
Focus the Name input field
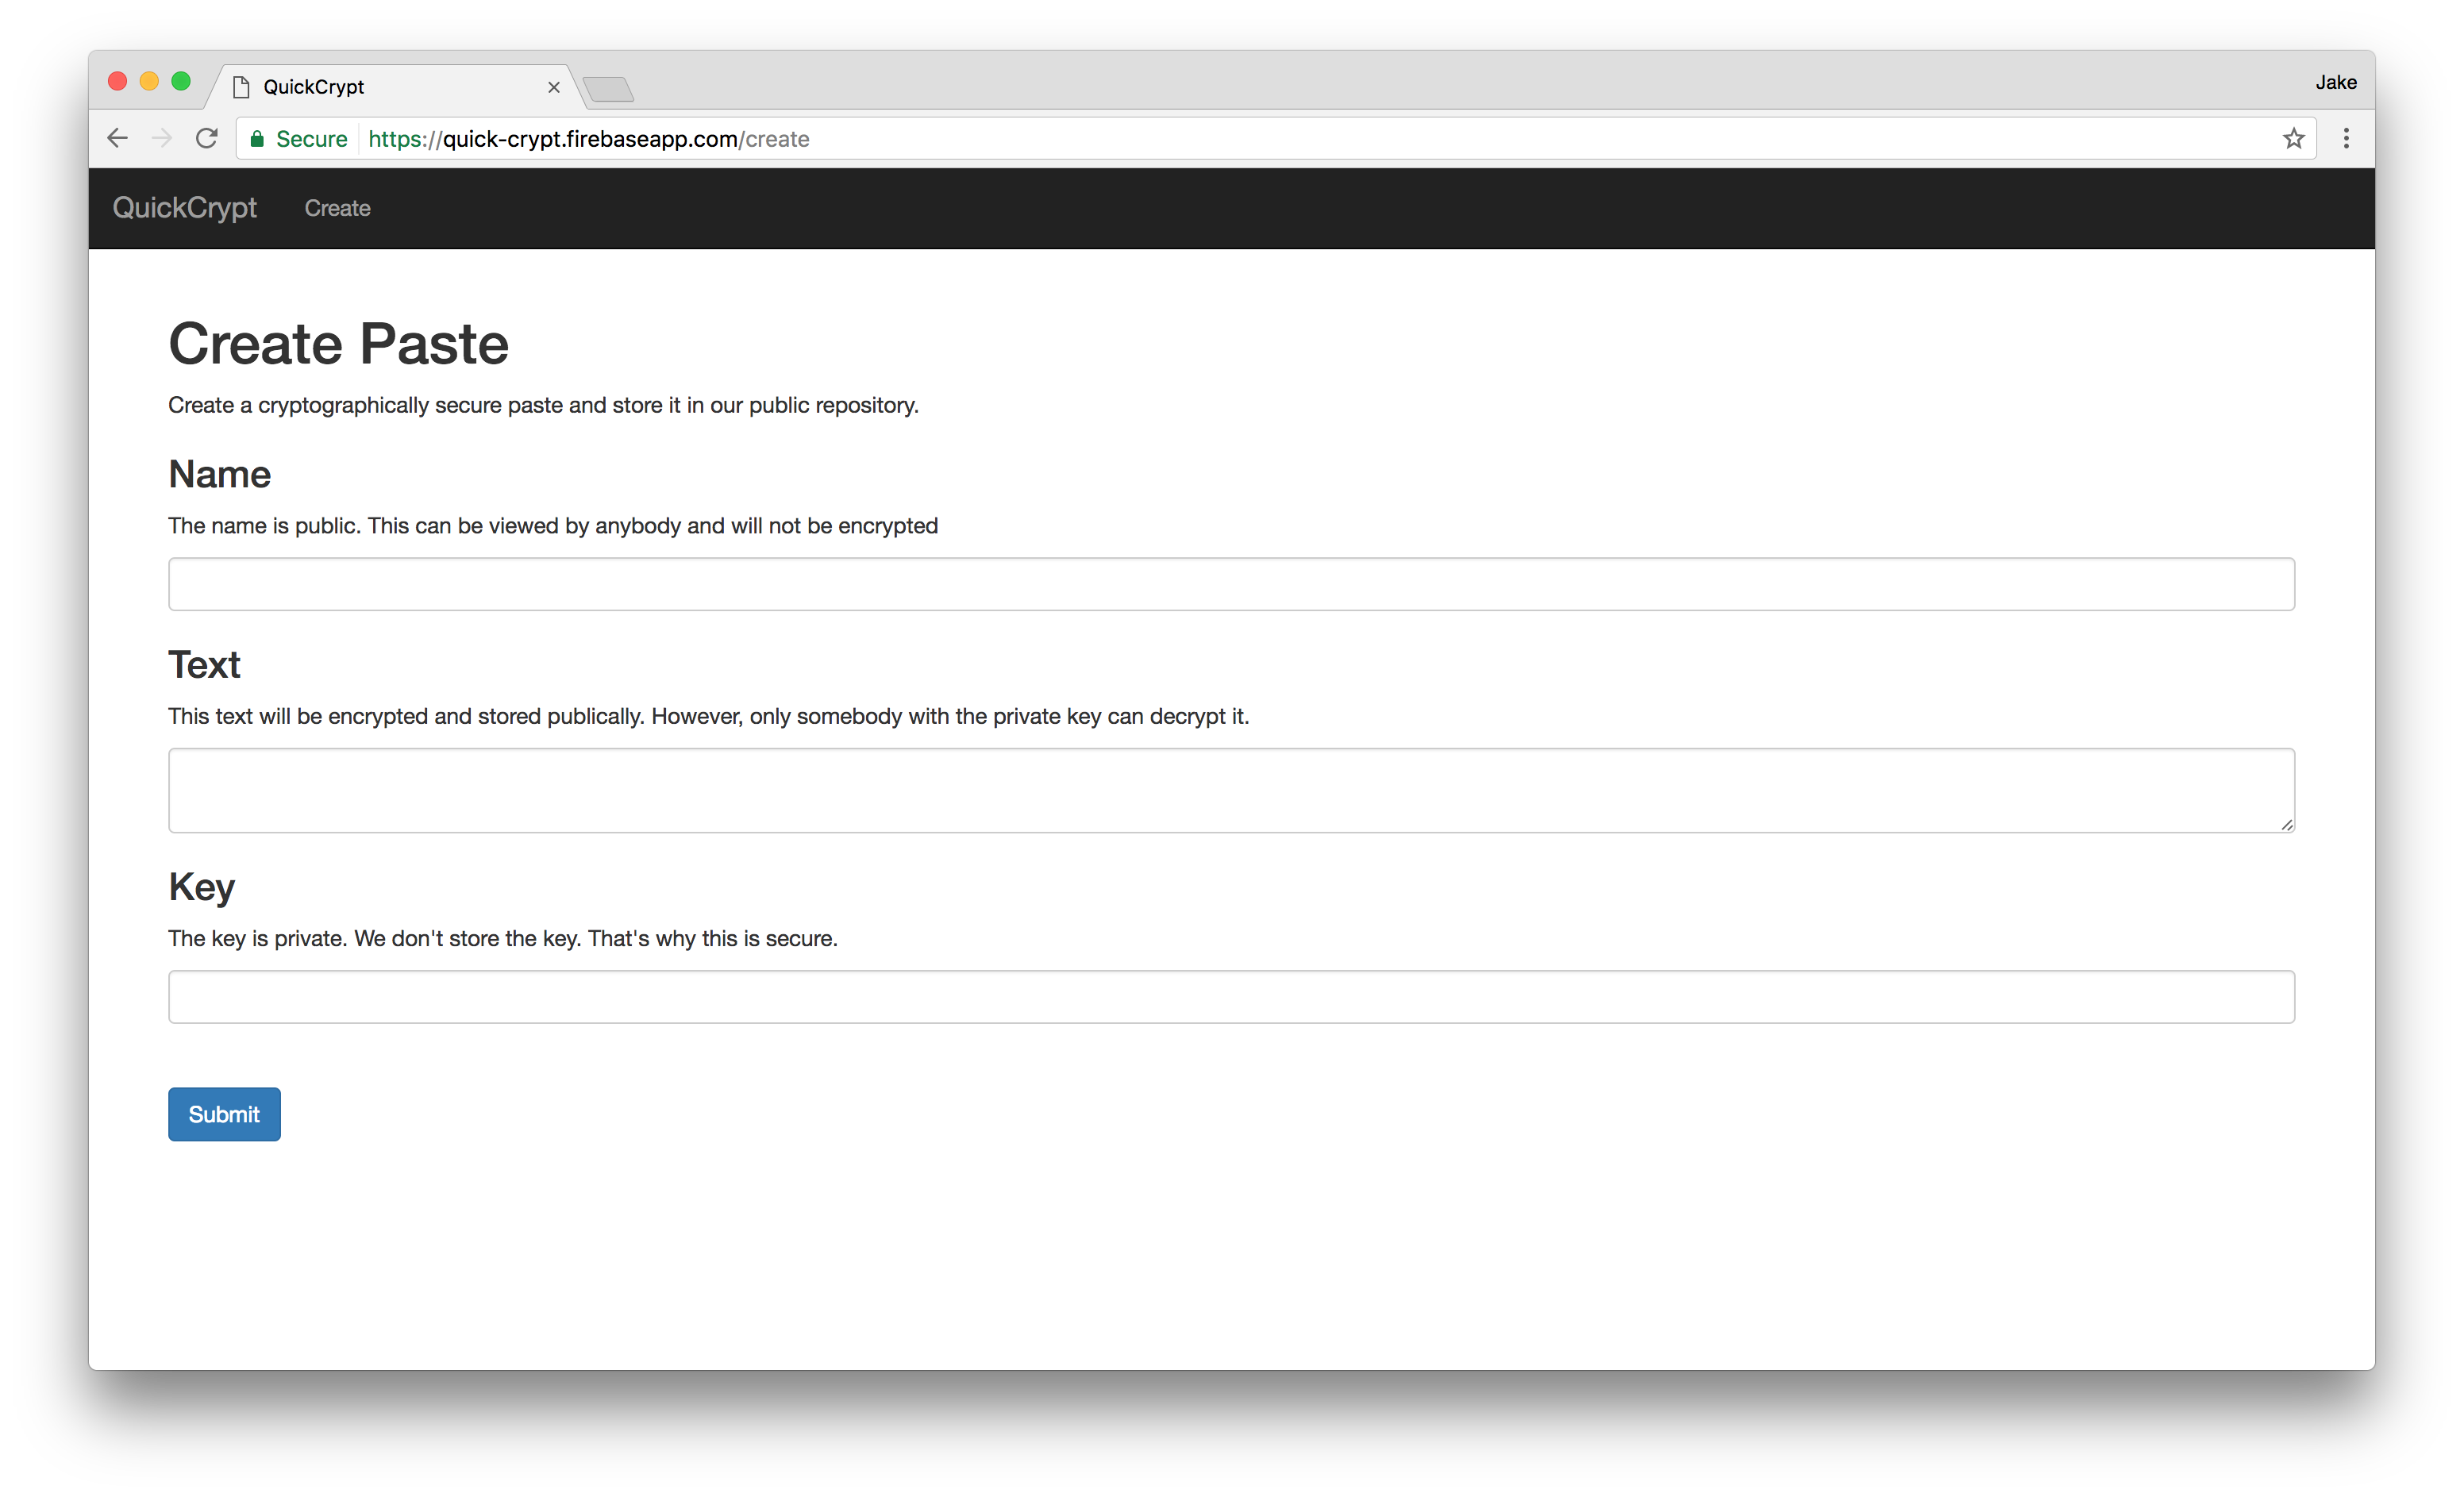1230,584
